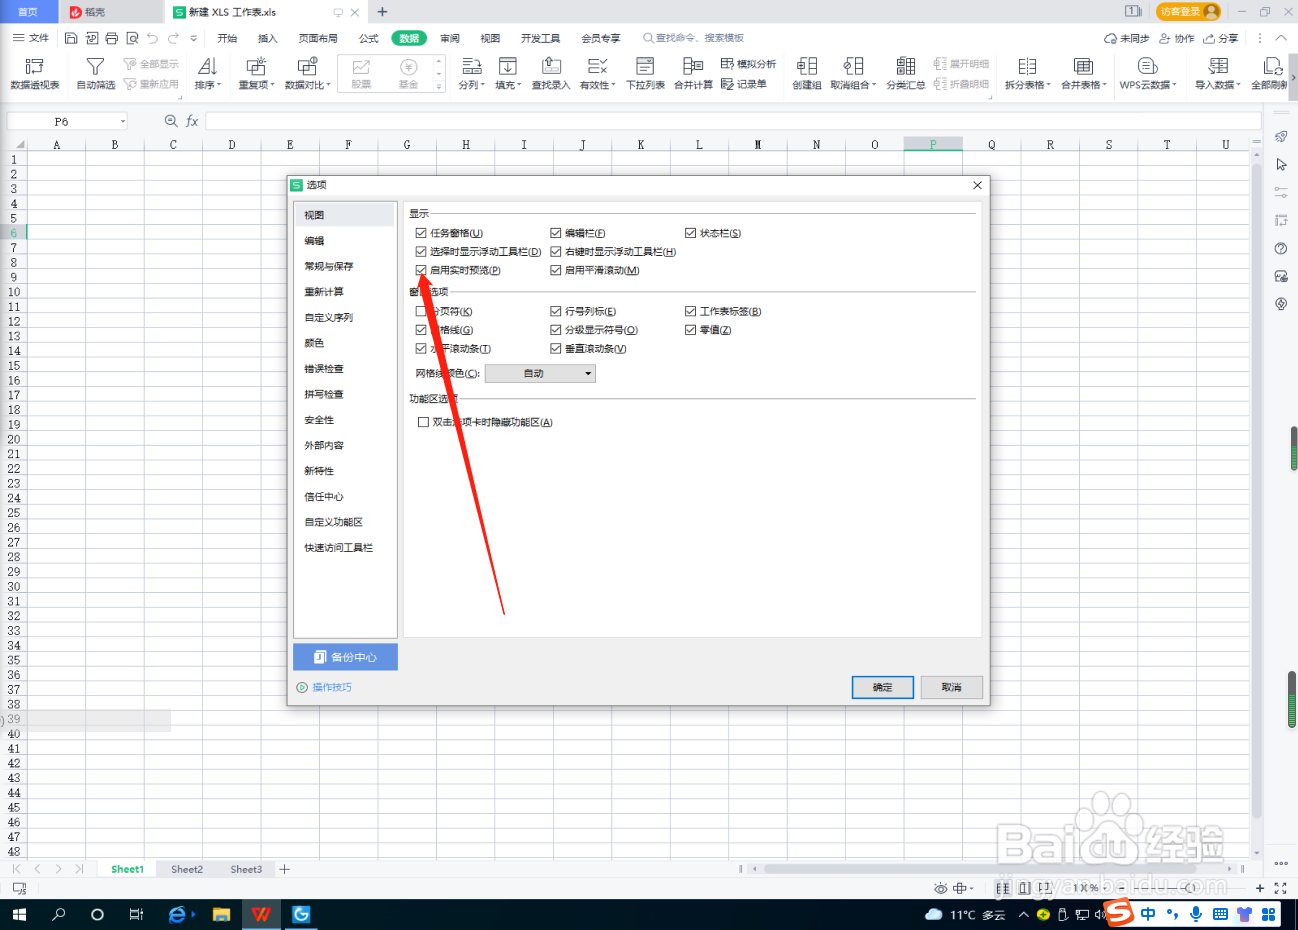Click the 访客登录 login button

[x=1188, y=11]
